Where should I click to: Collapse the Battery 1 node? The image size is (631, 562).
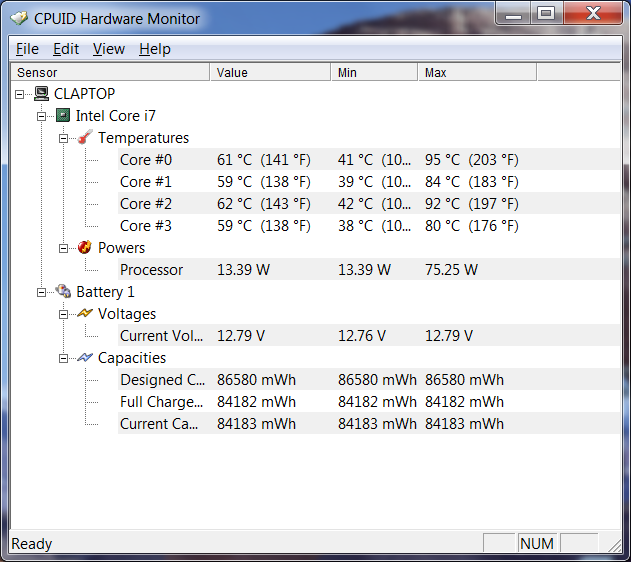click(x=41, y=292)
